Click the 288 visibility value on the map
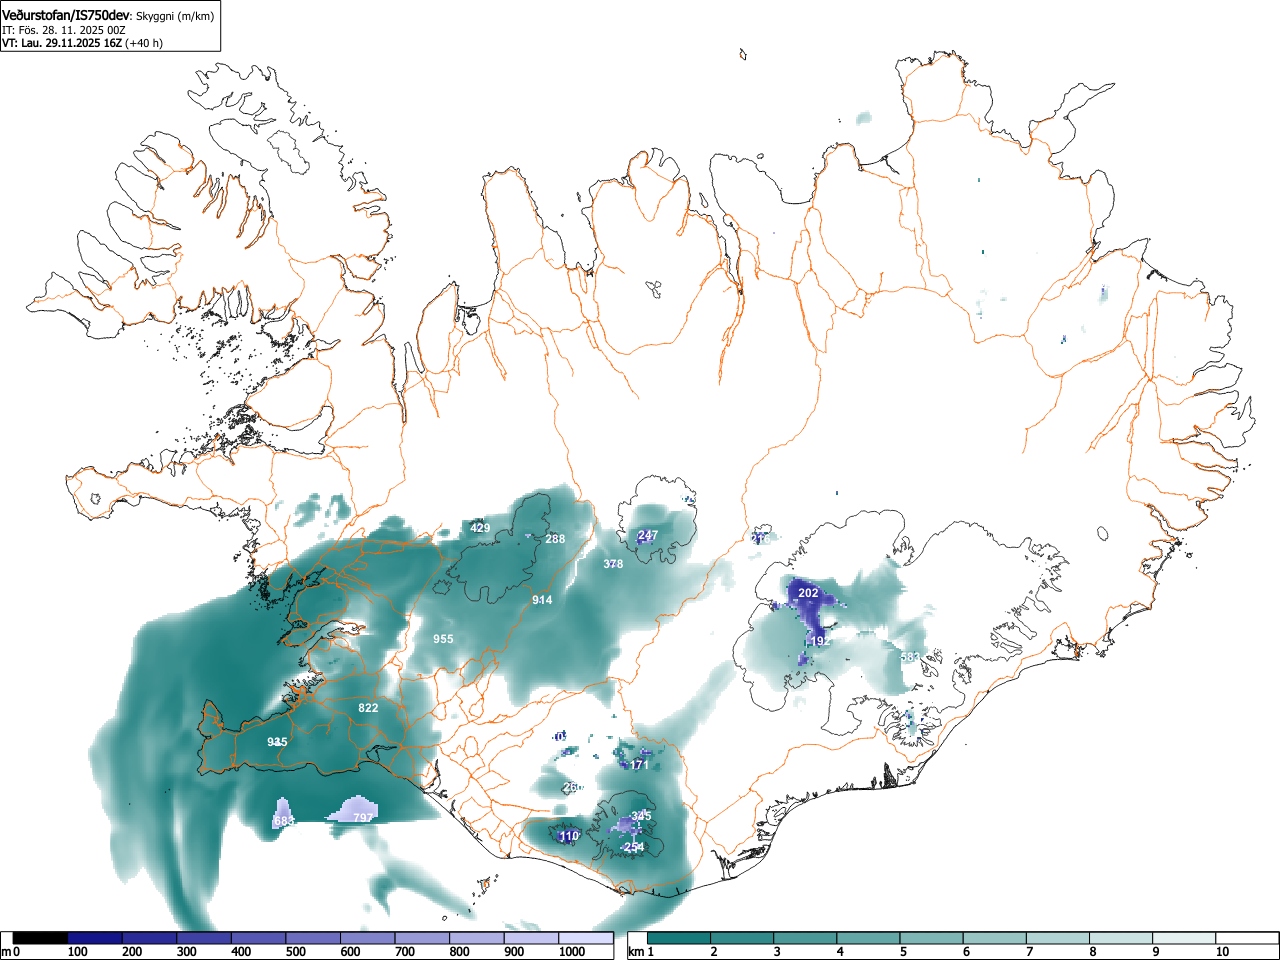 pos(555,539)
